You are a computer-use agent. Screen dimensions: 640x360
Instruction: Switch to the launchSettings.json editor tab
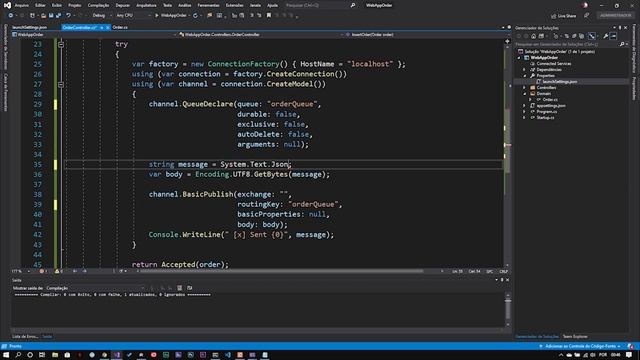(x=30, y=27)
